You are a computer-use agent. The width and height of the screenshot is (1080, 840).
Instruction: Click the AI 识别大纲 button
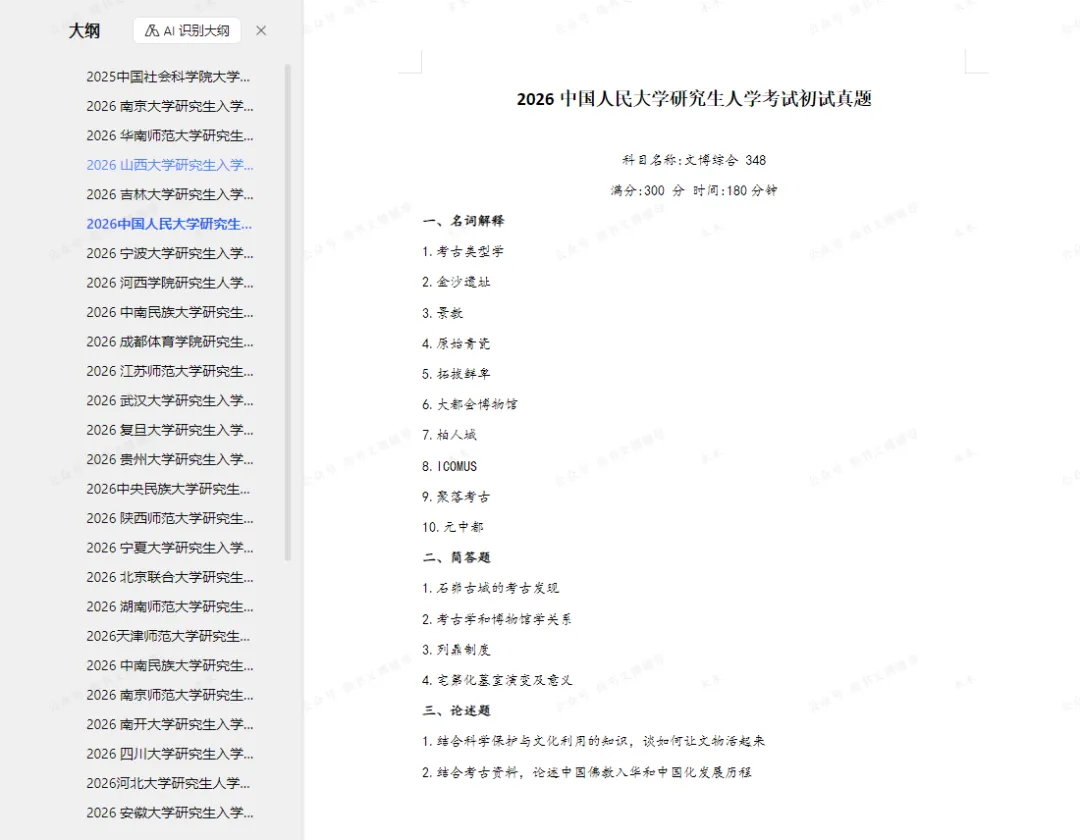click(187, 30)
